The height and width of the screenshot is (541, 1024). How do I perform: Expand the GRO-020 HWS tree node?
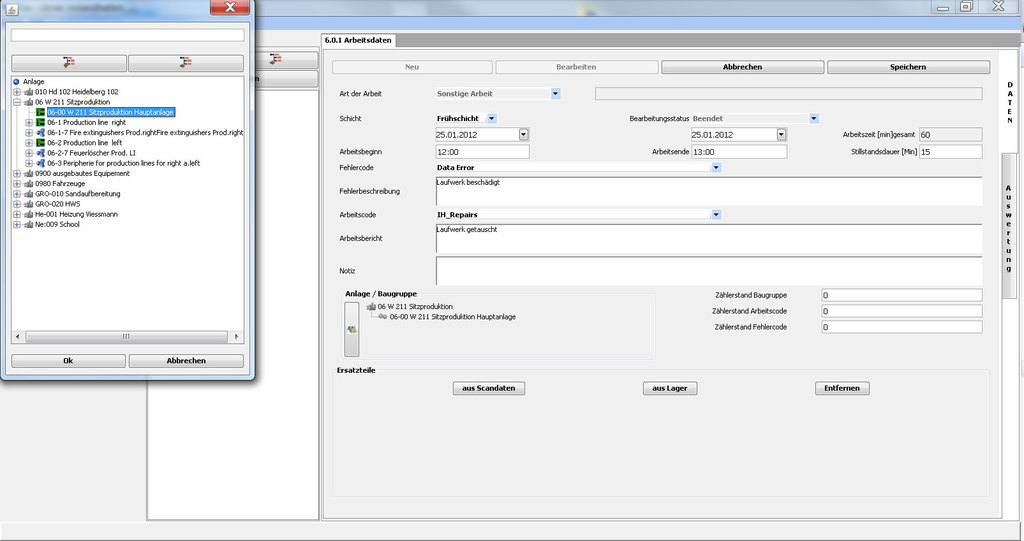(x=17, y=204)
